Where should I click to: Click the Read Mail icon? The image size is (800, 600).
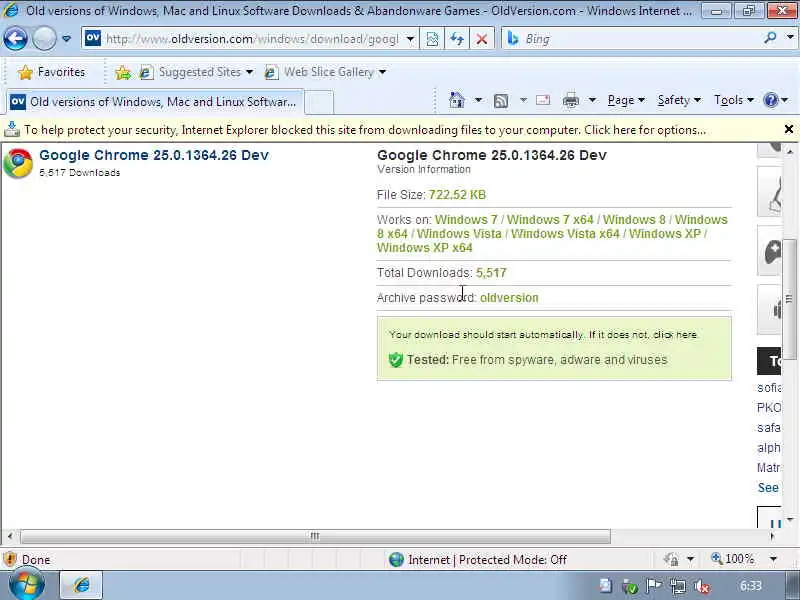pyautogui.click(x=543, y=100)
